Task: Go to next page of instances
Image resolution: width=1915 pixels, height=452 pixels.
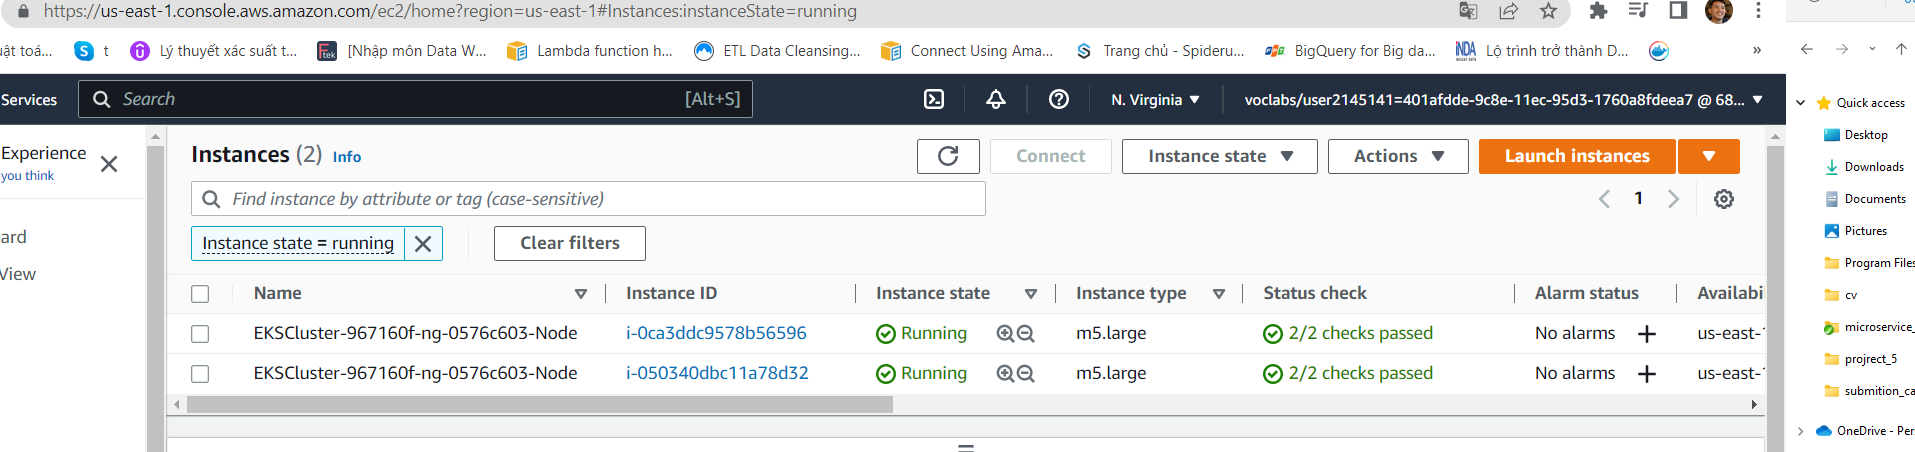Action: click(1673, 199)
